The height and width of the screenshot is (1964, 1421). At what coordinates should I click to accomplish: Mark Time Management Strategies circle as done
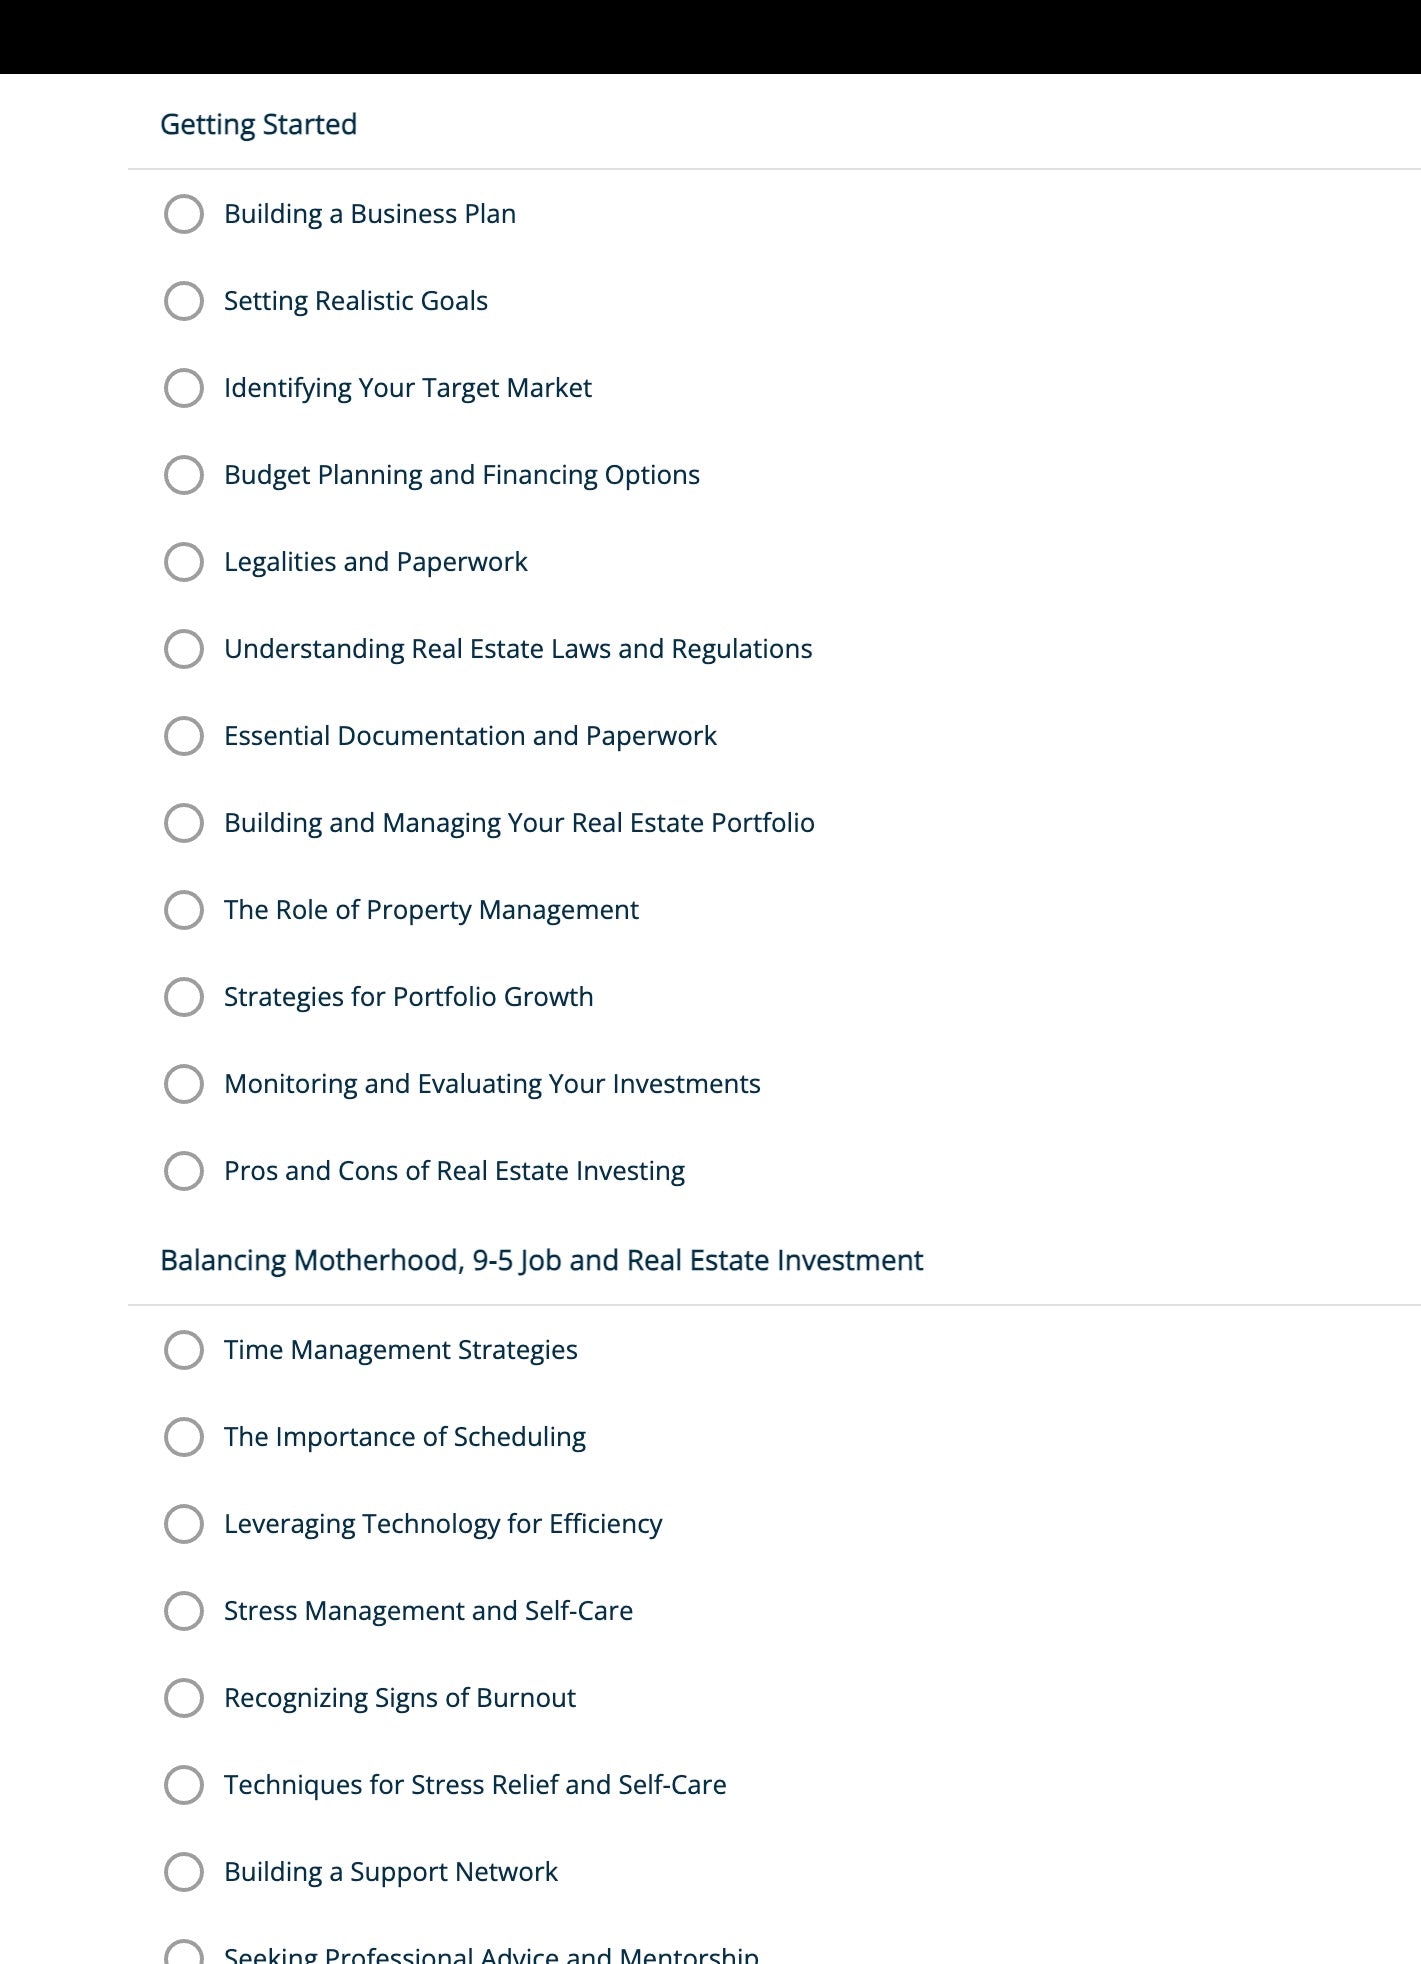click(184, 1350)
